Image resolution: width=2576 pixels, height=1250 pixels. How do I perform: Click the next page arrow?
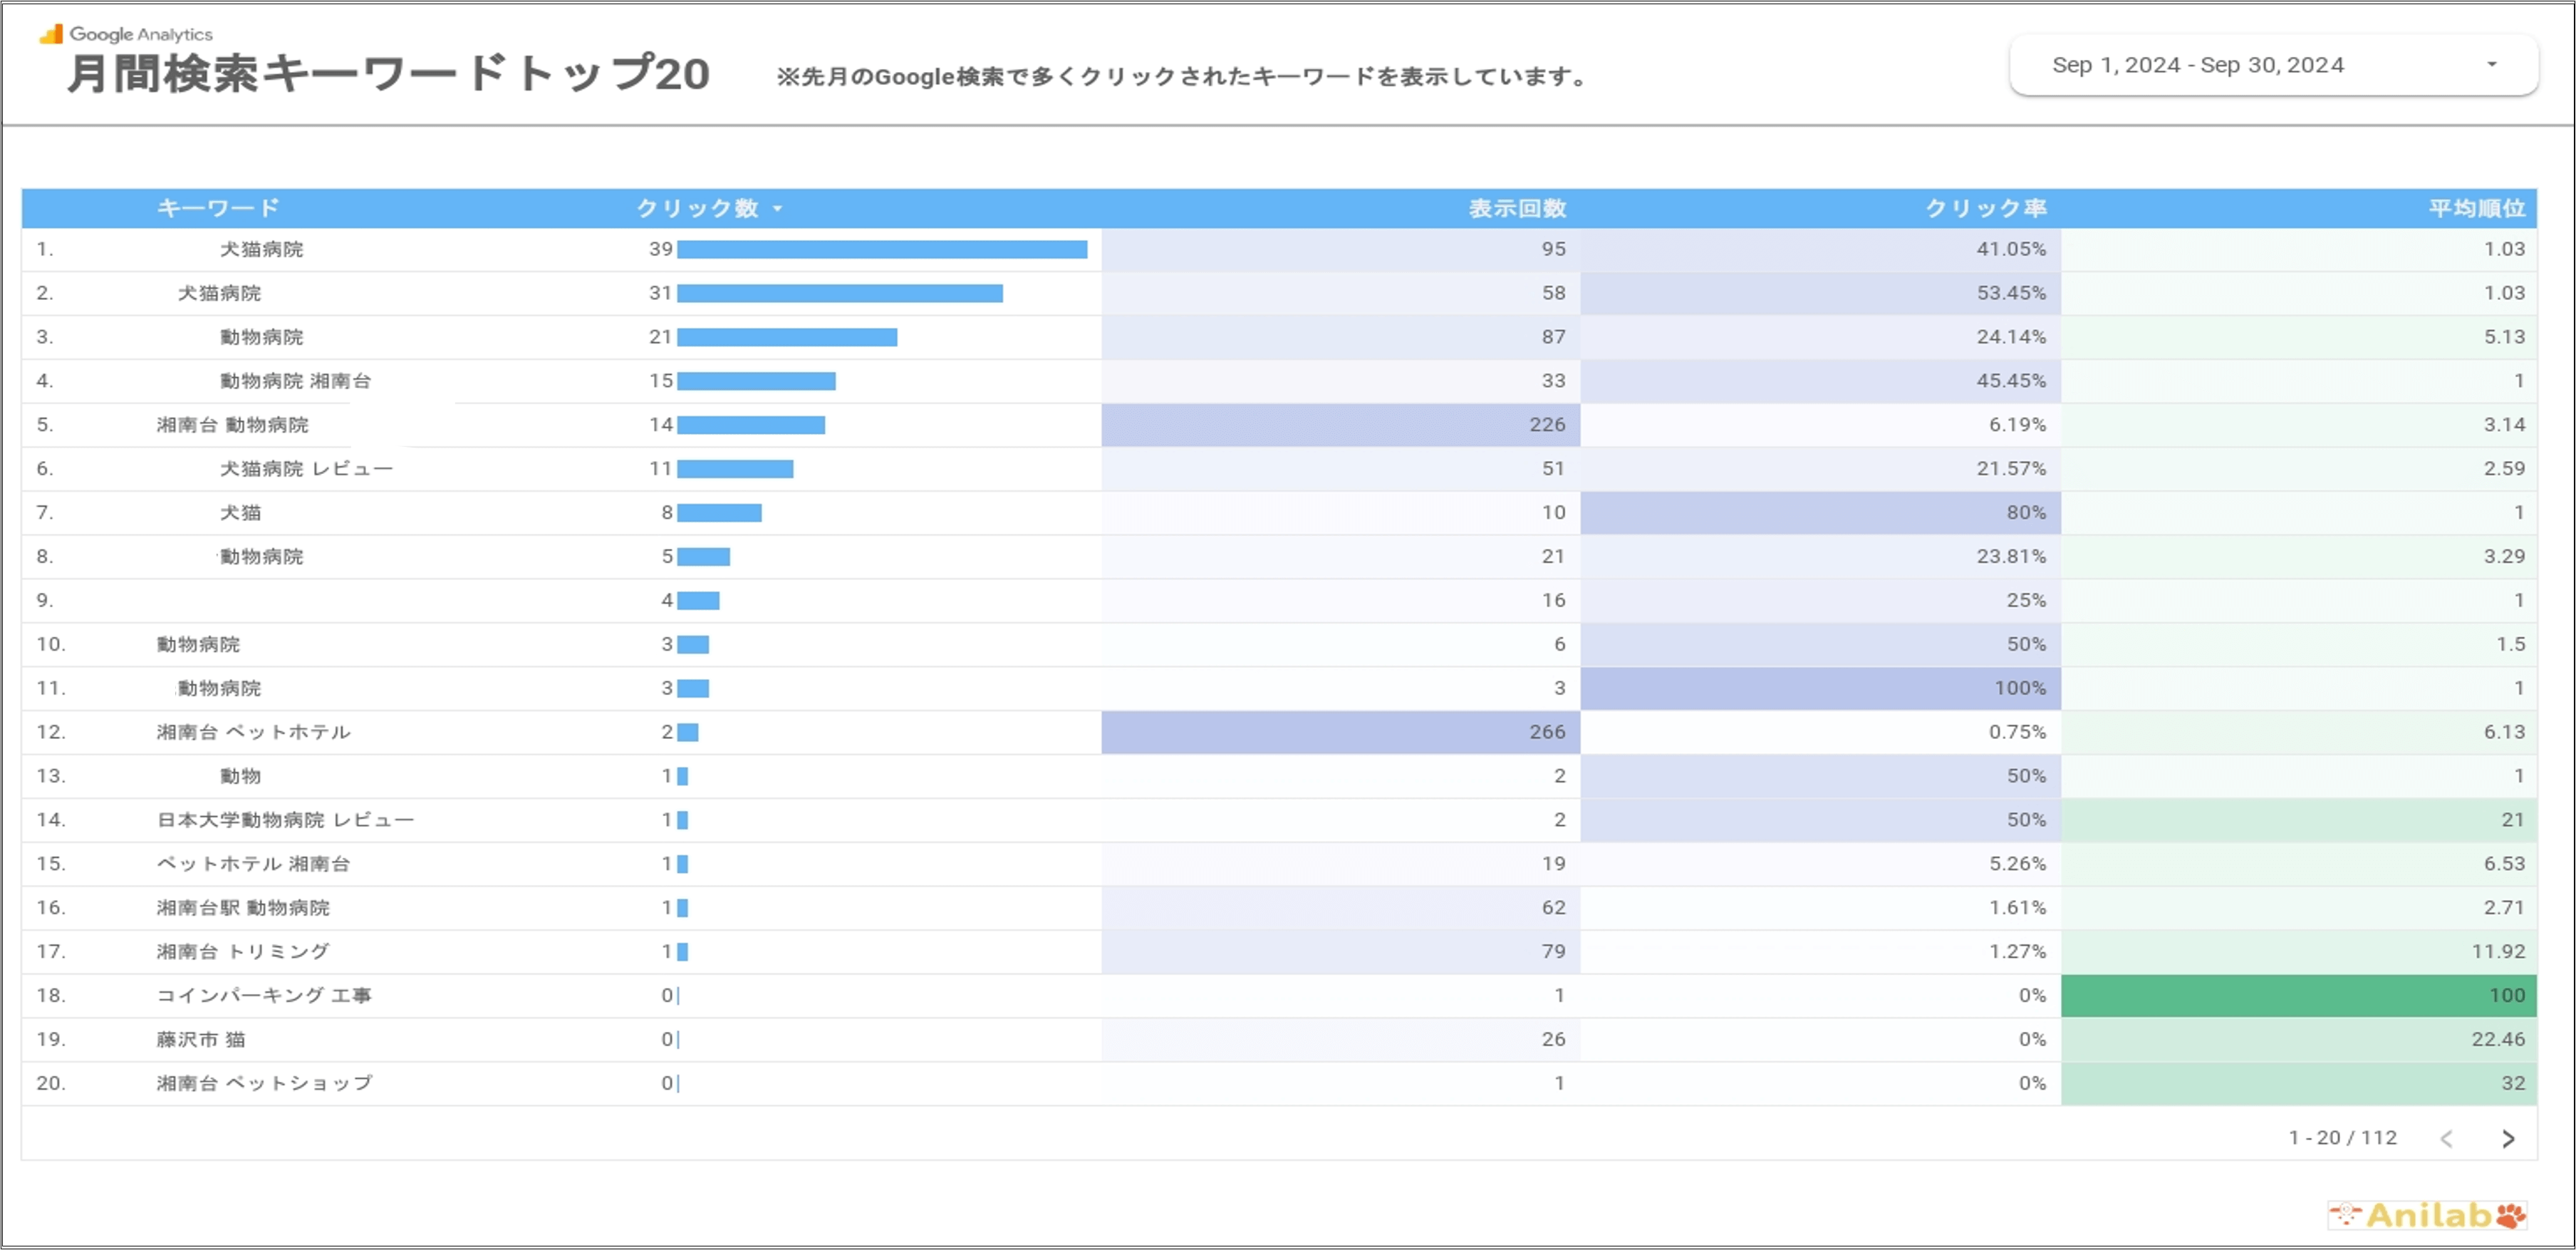tap(2508, 1138)
